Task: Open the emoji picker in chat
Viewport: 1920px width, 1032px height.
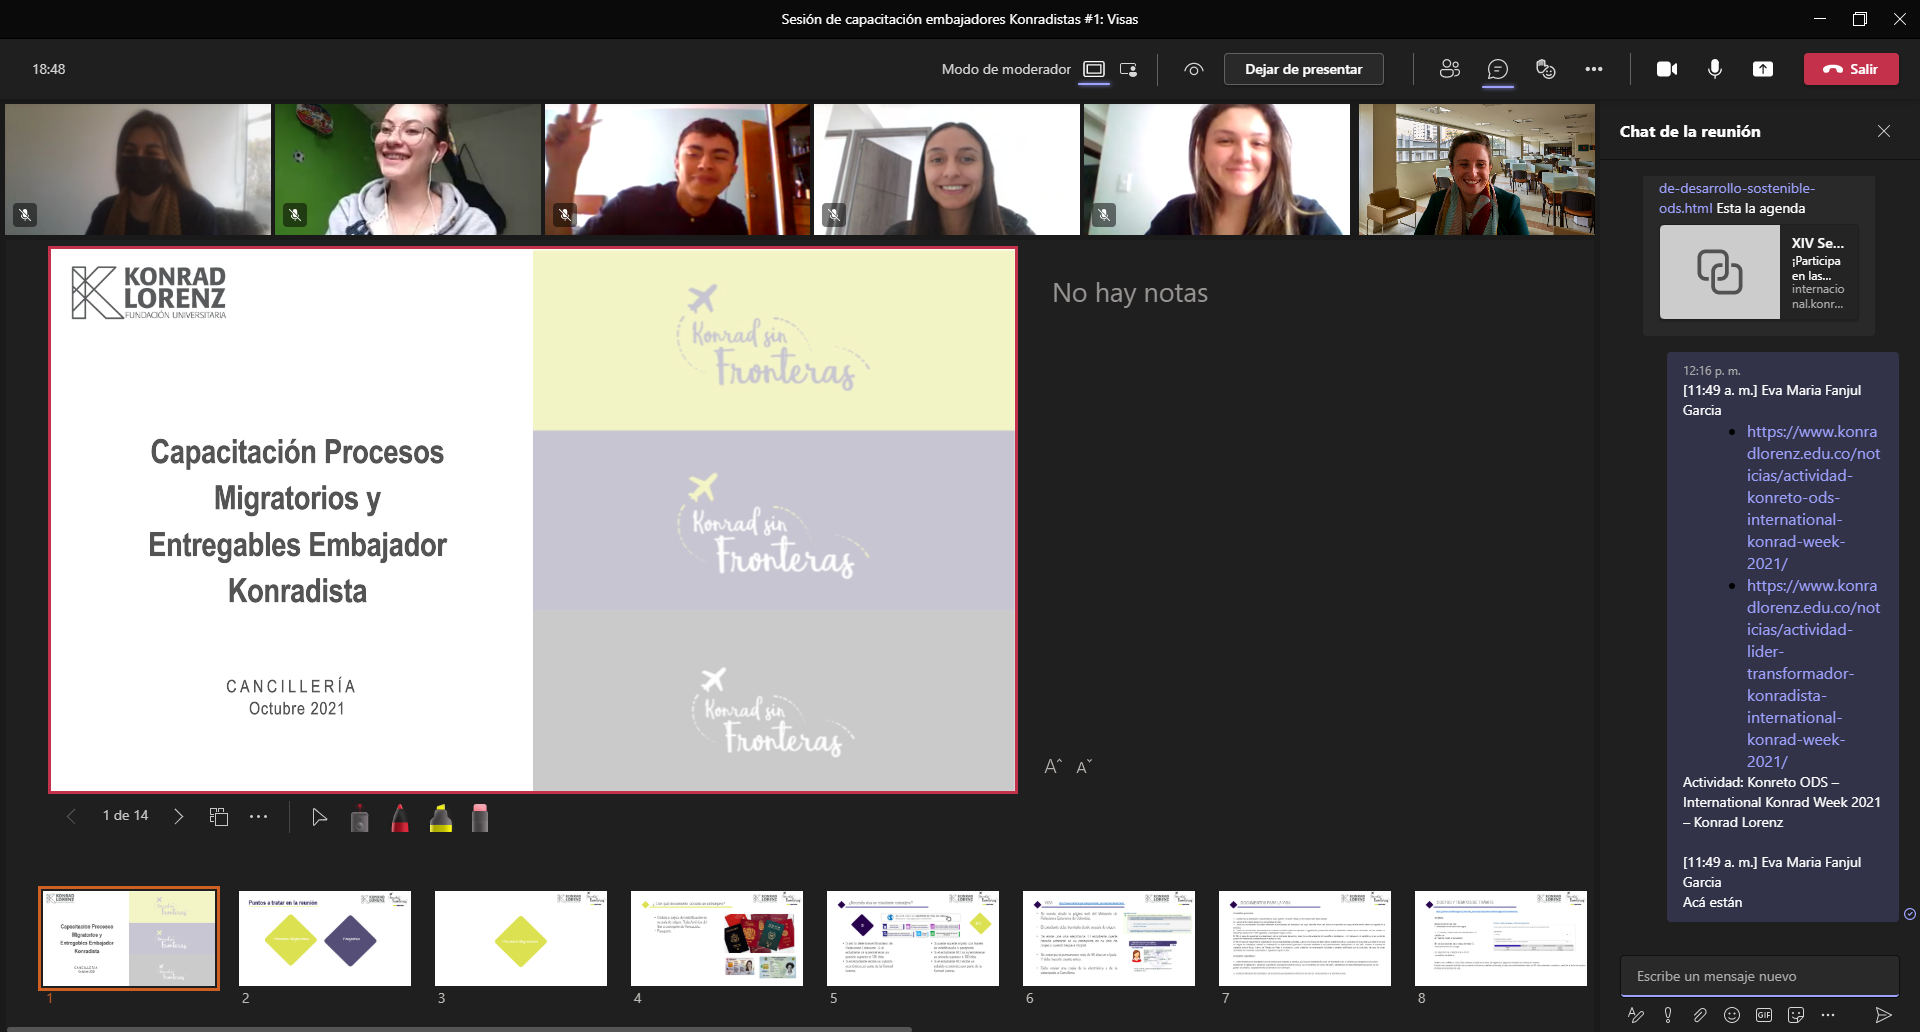Action: tap(1732, 1015)
